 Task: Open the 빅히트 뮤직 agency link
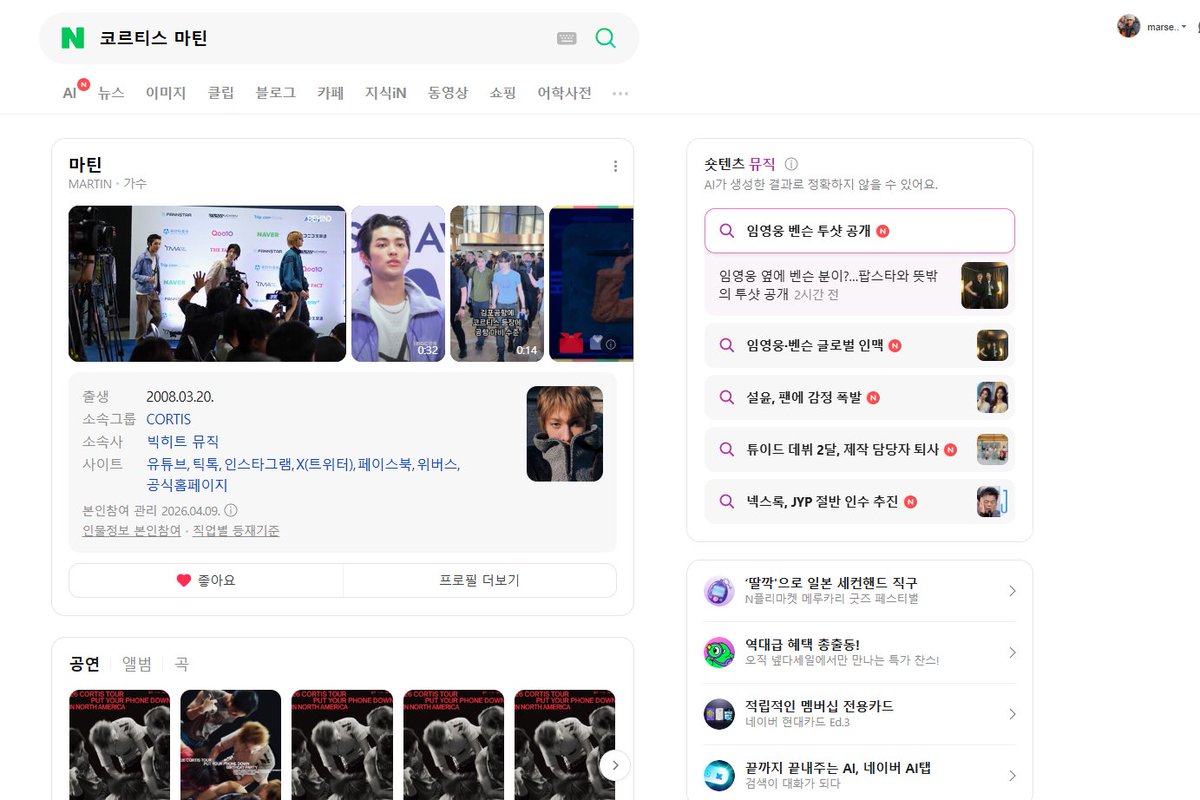tap(183, 441)
